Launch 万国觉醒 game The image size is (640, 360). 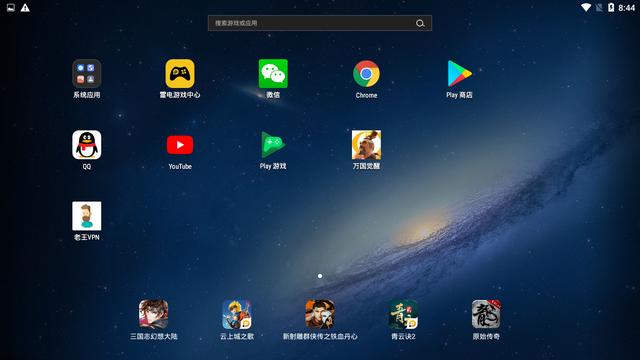tap(366, 145)
